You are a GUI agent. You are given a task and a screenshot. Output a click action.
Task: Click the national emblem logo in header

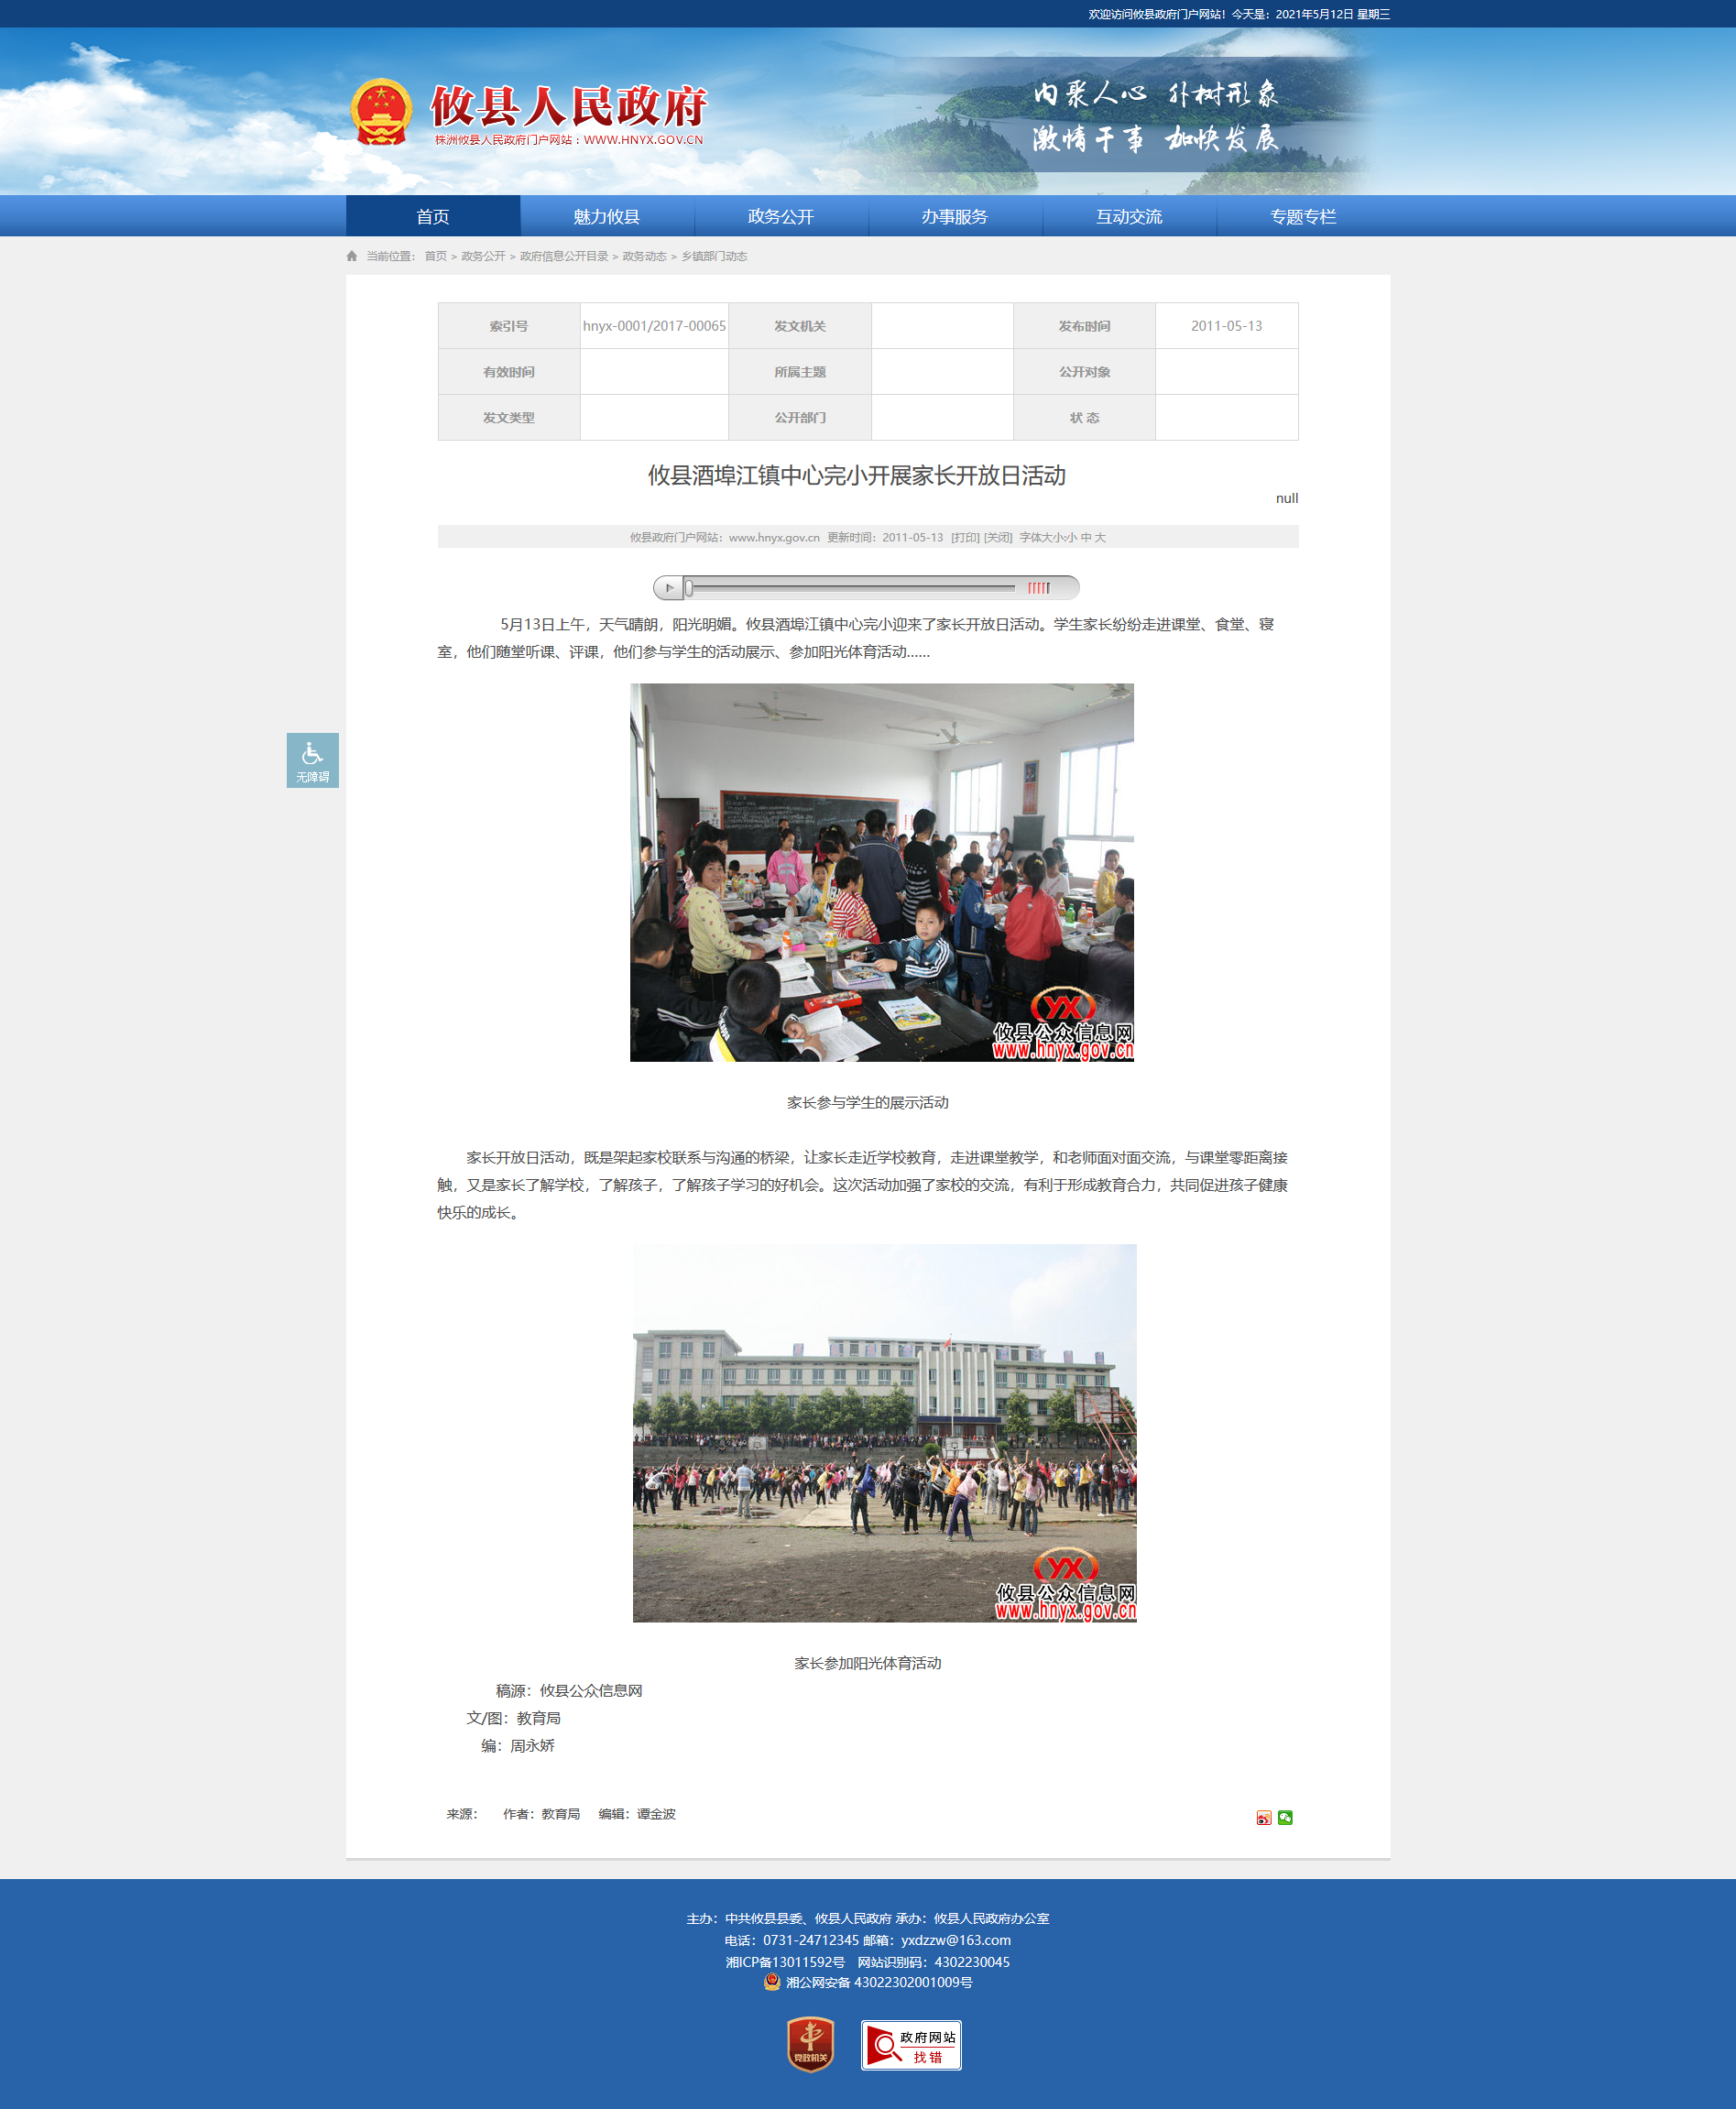(x=381, y=112)
